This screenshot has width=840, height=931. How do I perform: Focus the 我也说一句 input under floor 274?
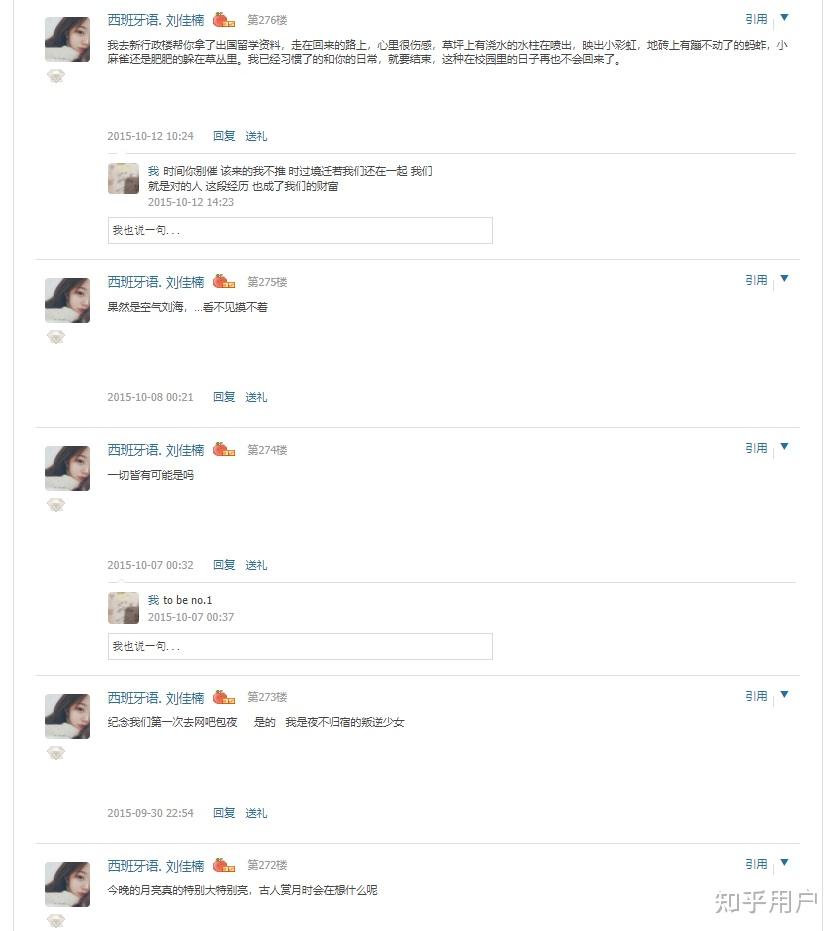(300, 646)
